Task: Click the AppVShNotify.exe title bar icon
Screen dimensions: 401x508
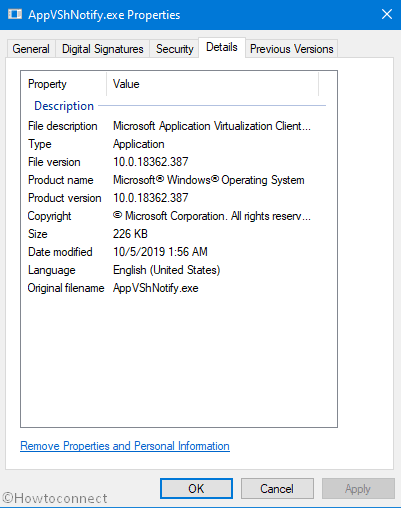Action: (15, 14)
